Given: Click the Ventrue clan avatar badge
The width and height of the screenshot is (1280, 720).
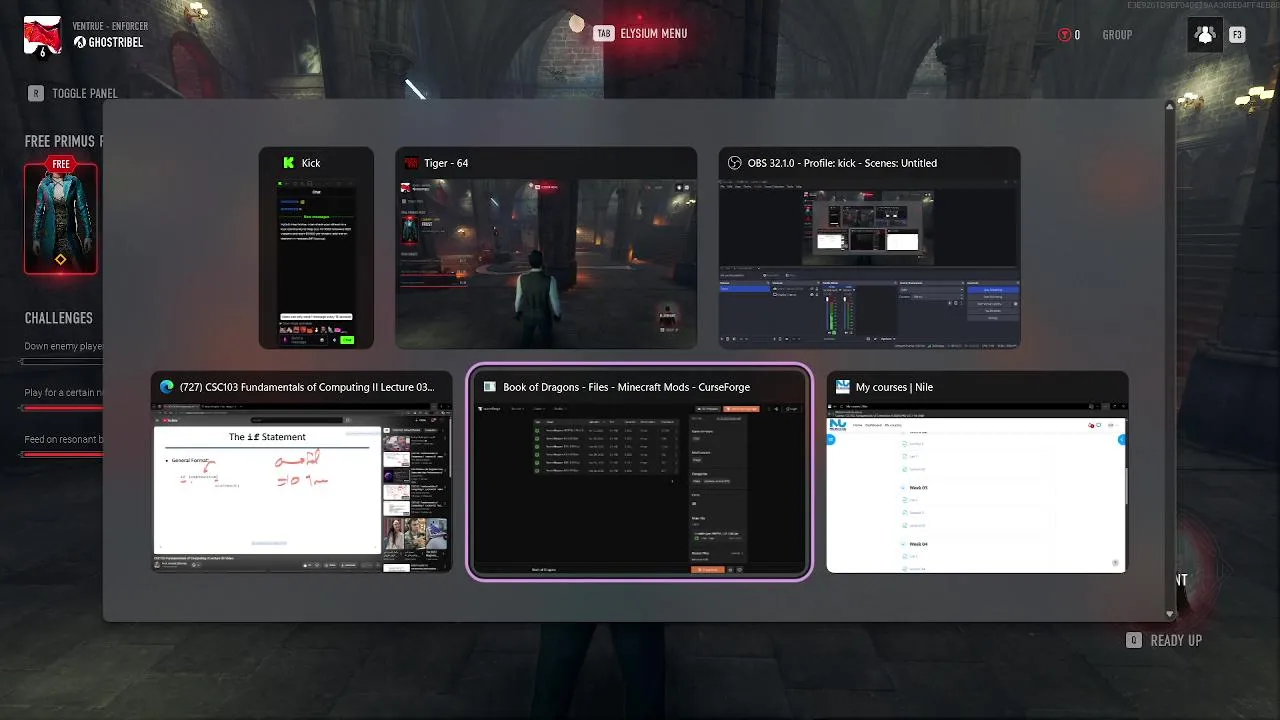Looking at the screenshot, I should click(x=42, y=35).
